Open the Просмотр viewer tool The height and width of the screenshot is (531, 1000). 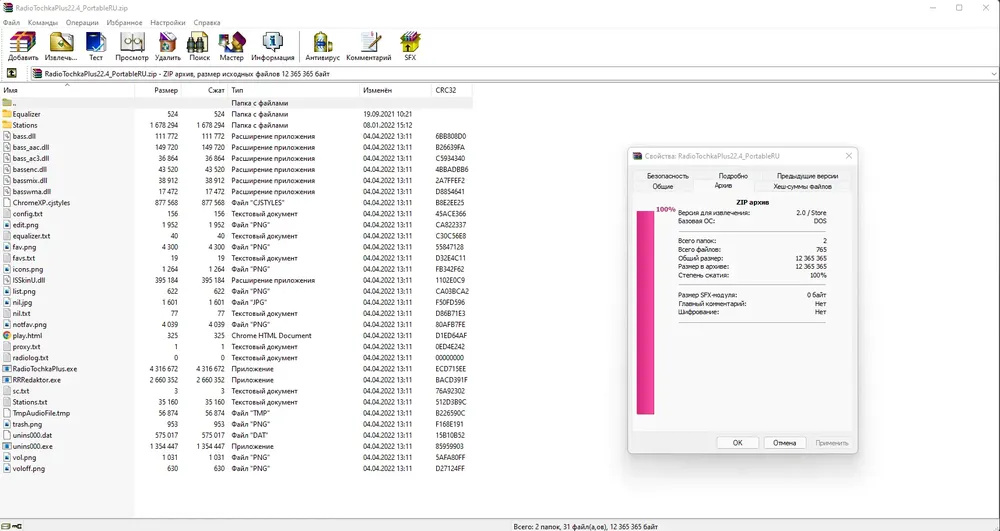(x=132, y=46)
